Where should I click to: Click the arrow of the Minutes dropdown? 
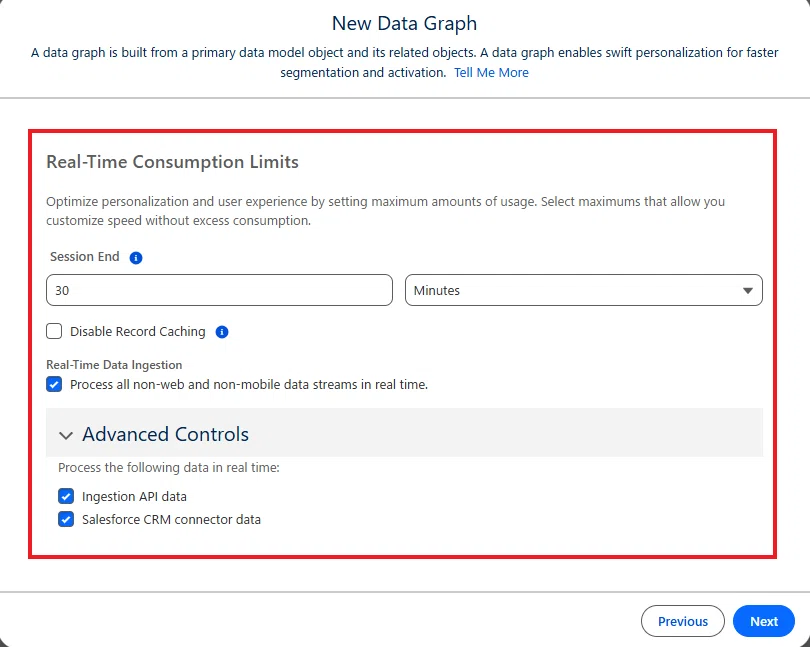[747, 290]
